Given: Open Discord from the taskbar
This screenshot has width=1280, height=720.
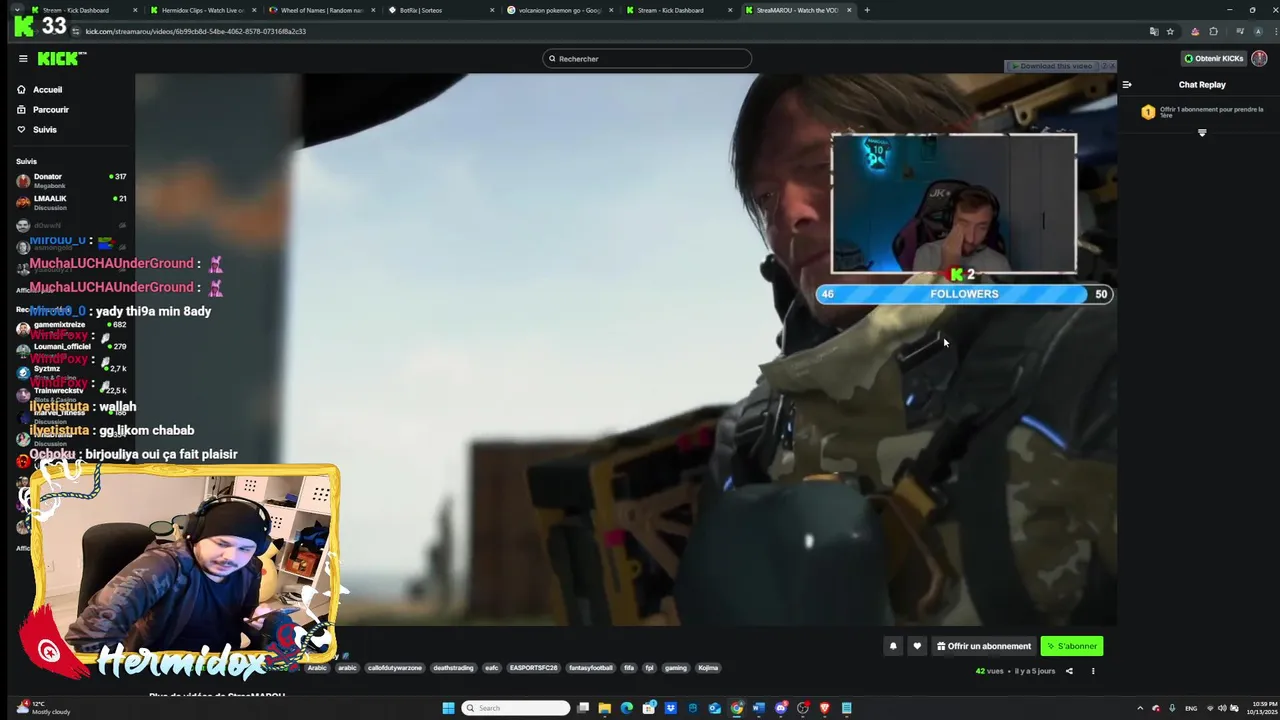Looking at the screenshot, I should coord(781,708).
